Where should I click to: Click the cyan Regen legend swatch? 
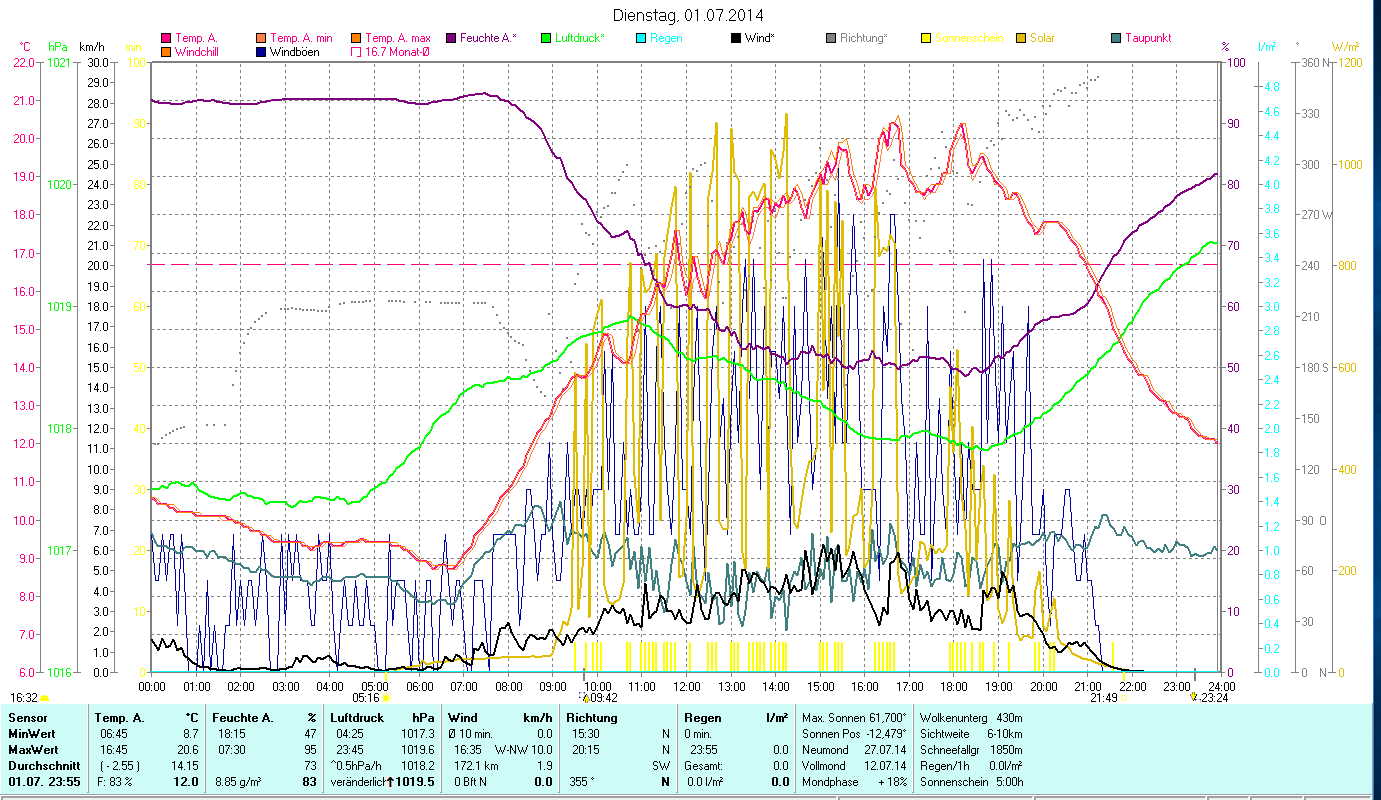coord(640,38)
